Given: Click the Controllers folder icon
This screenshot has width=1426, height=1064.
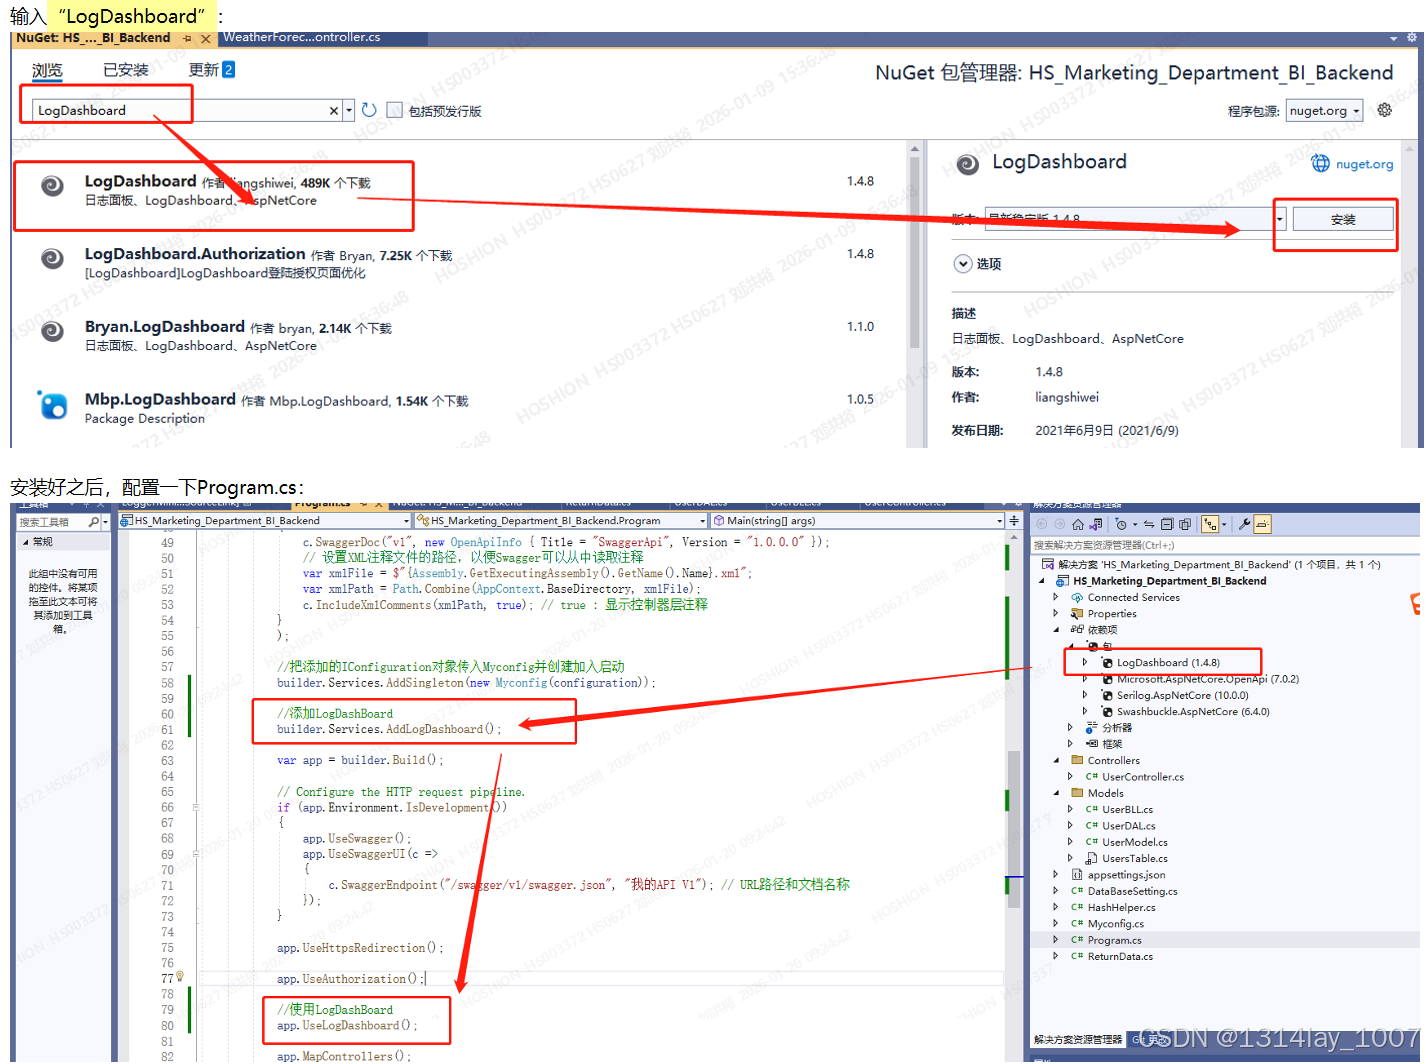Looking at the screenshot, I should 1077,760.
